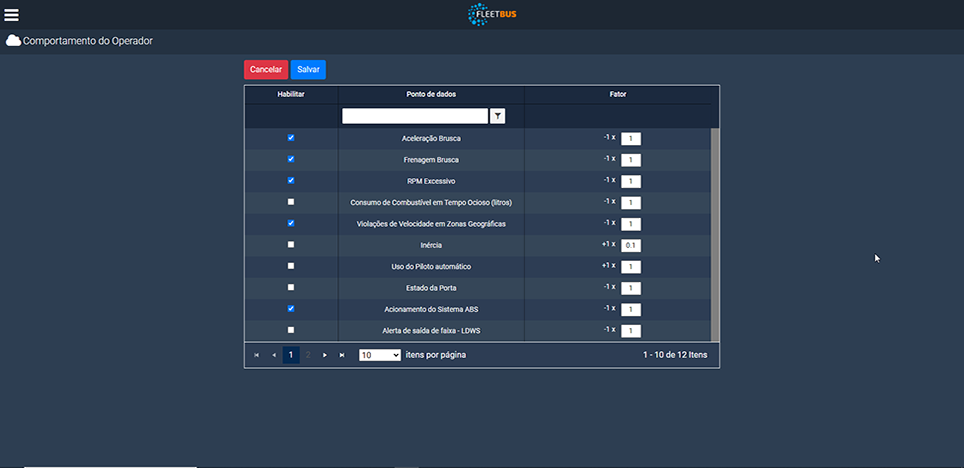964x468 pixels.
Task: Open the hamburger navigation menu
Action: 12,14
